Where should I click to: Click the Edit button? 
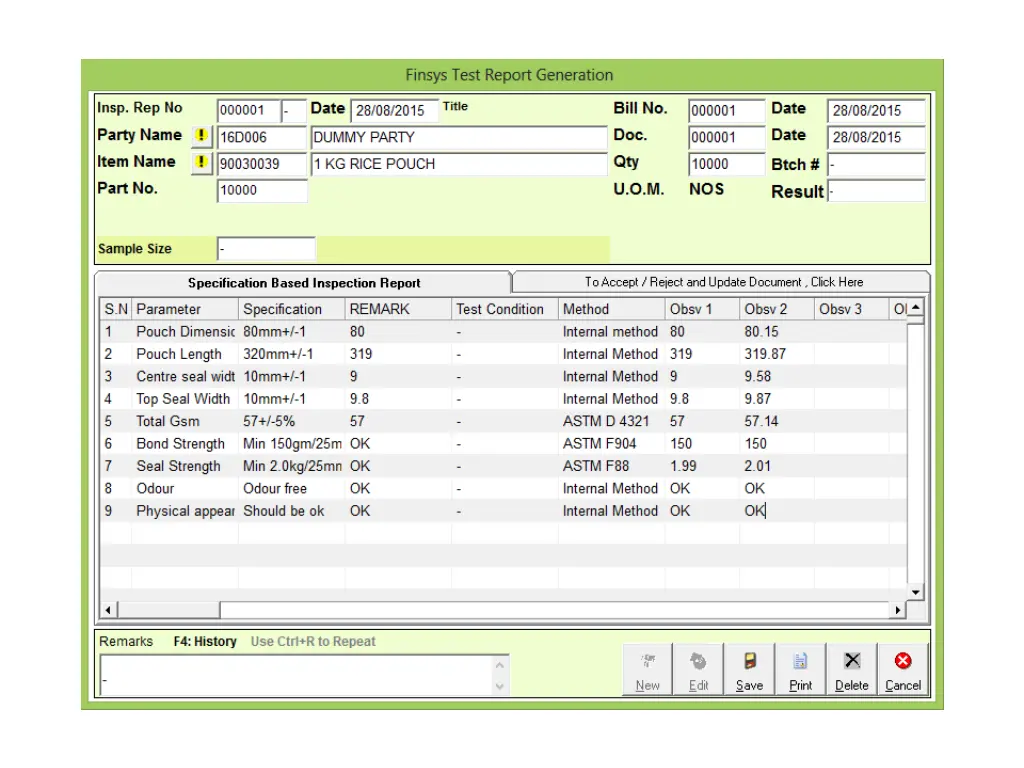pos(698,670)
